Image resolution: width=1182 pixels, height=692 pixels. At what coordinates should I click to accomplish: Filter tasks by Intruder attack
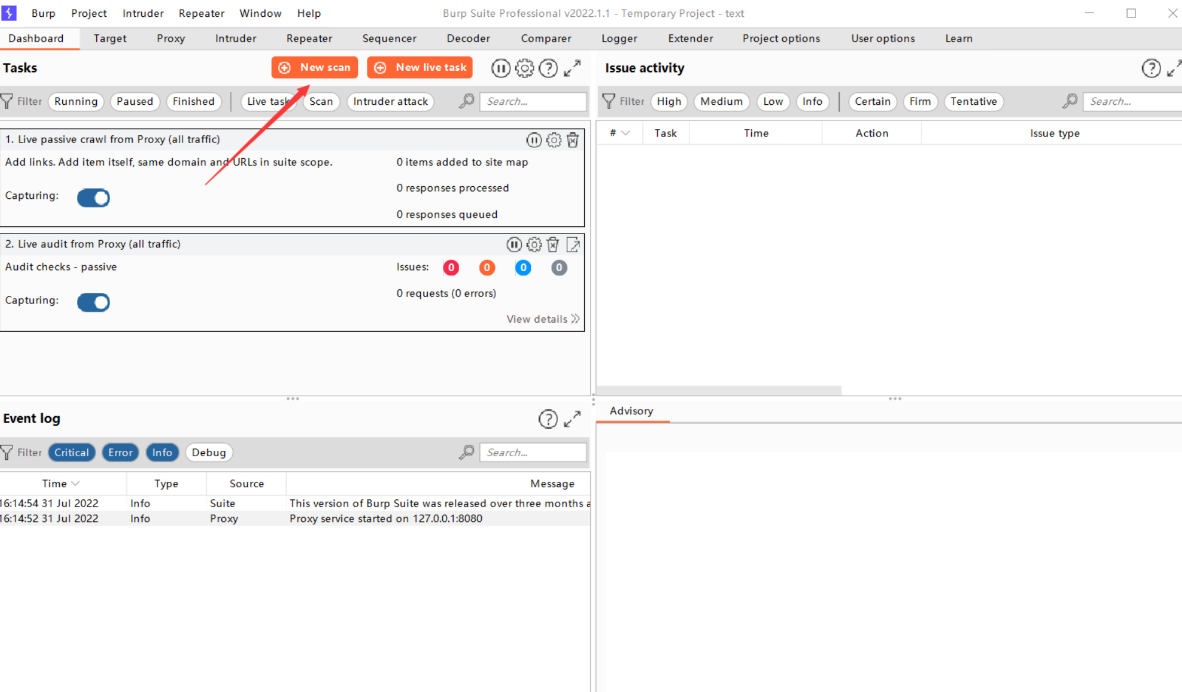390,101
